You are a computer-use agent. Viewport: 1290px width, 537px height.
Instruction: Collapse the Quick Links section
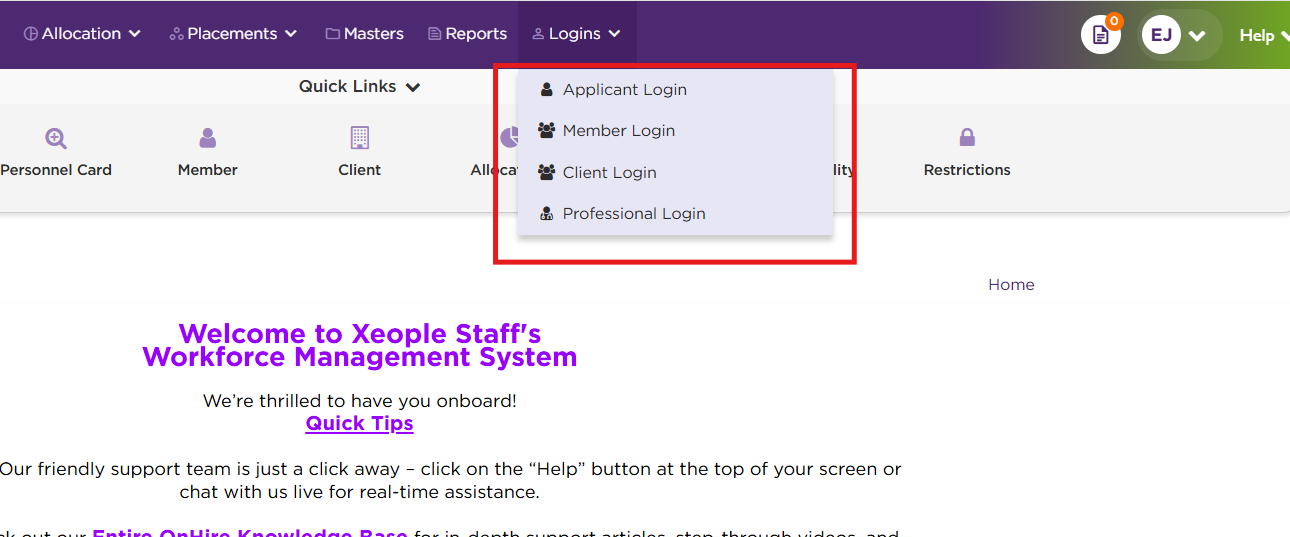(x=359, y=87)
